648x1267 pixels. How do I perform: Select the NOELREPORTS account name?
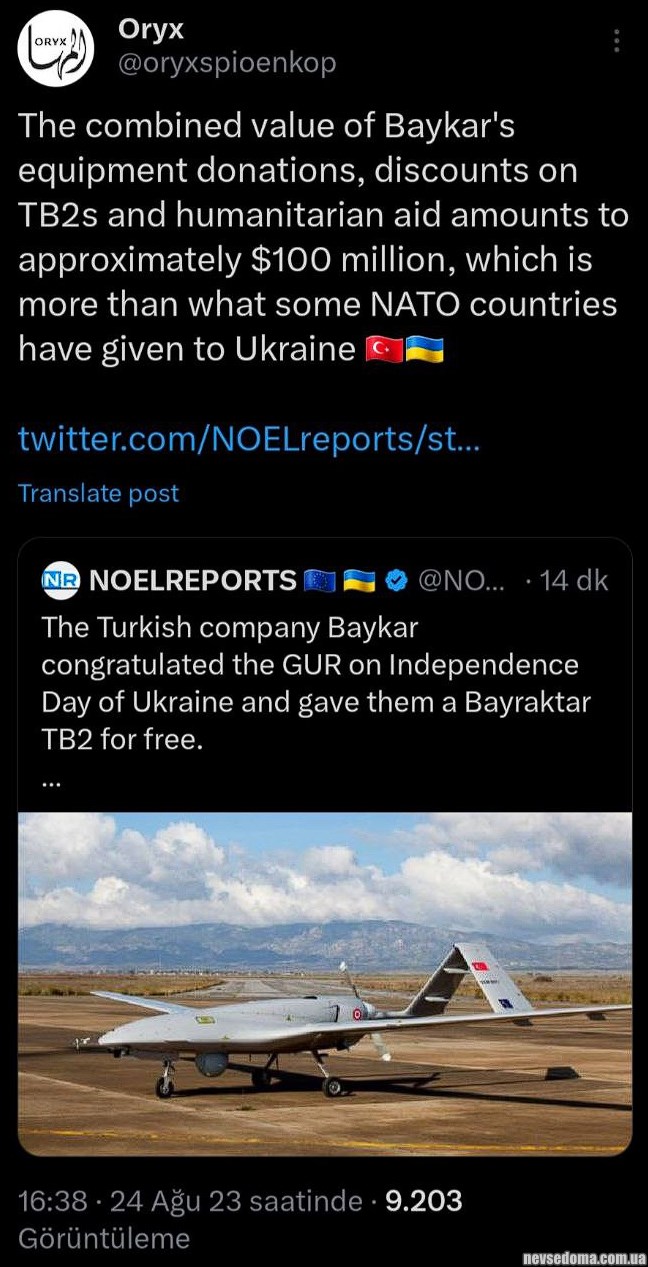[x=193, y=580]
